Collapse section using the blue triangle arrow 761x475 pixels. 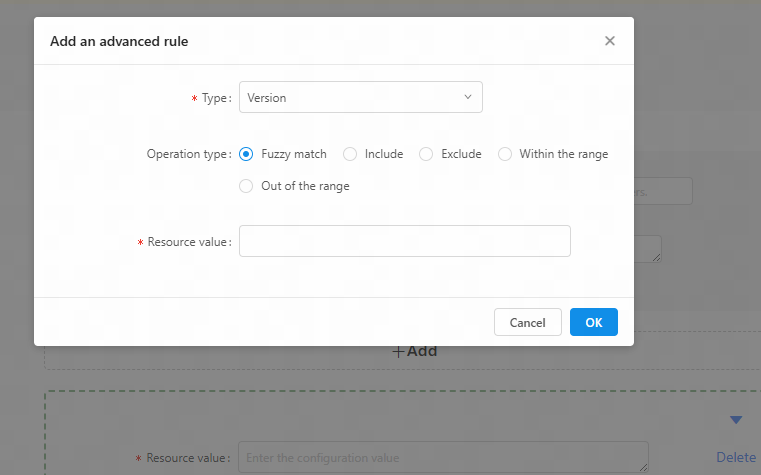click(736, 420)
